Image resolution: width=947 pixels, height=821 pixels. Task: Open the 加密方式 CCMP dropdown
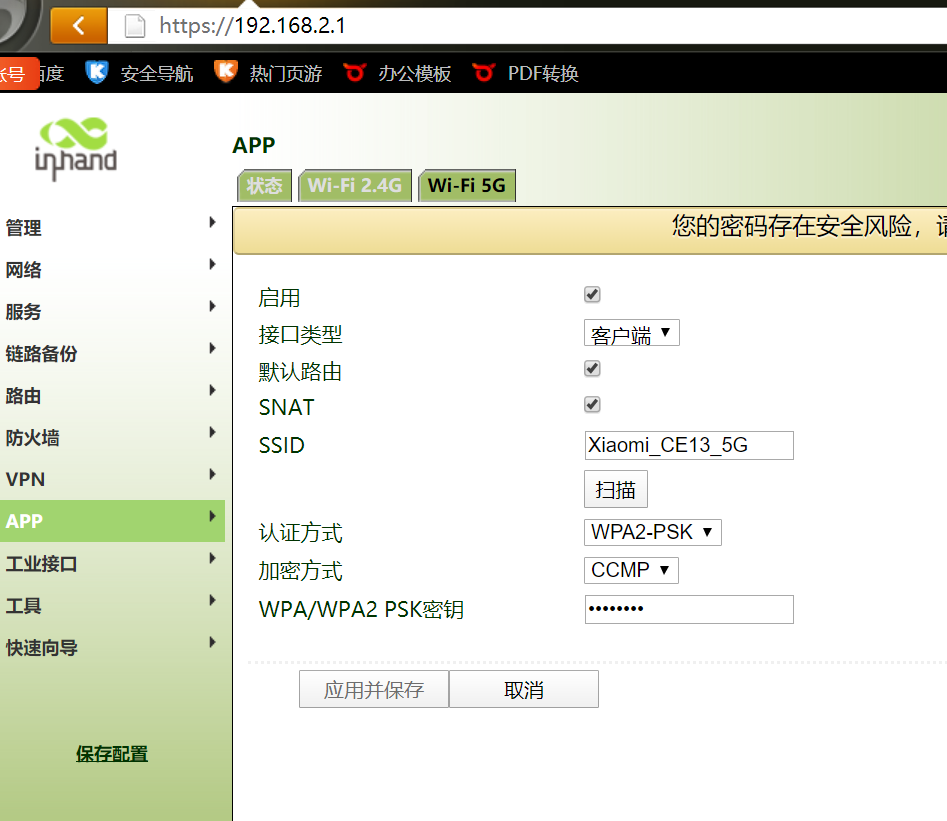coord(630,570)
